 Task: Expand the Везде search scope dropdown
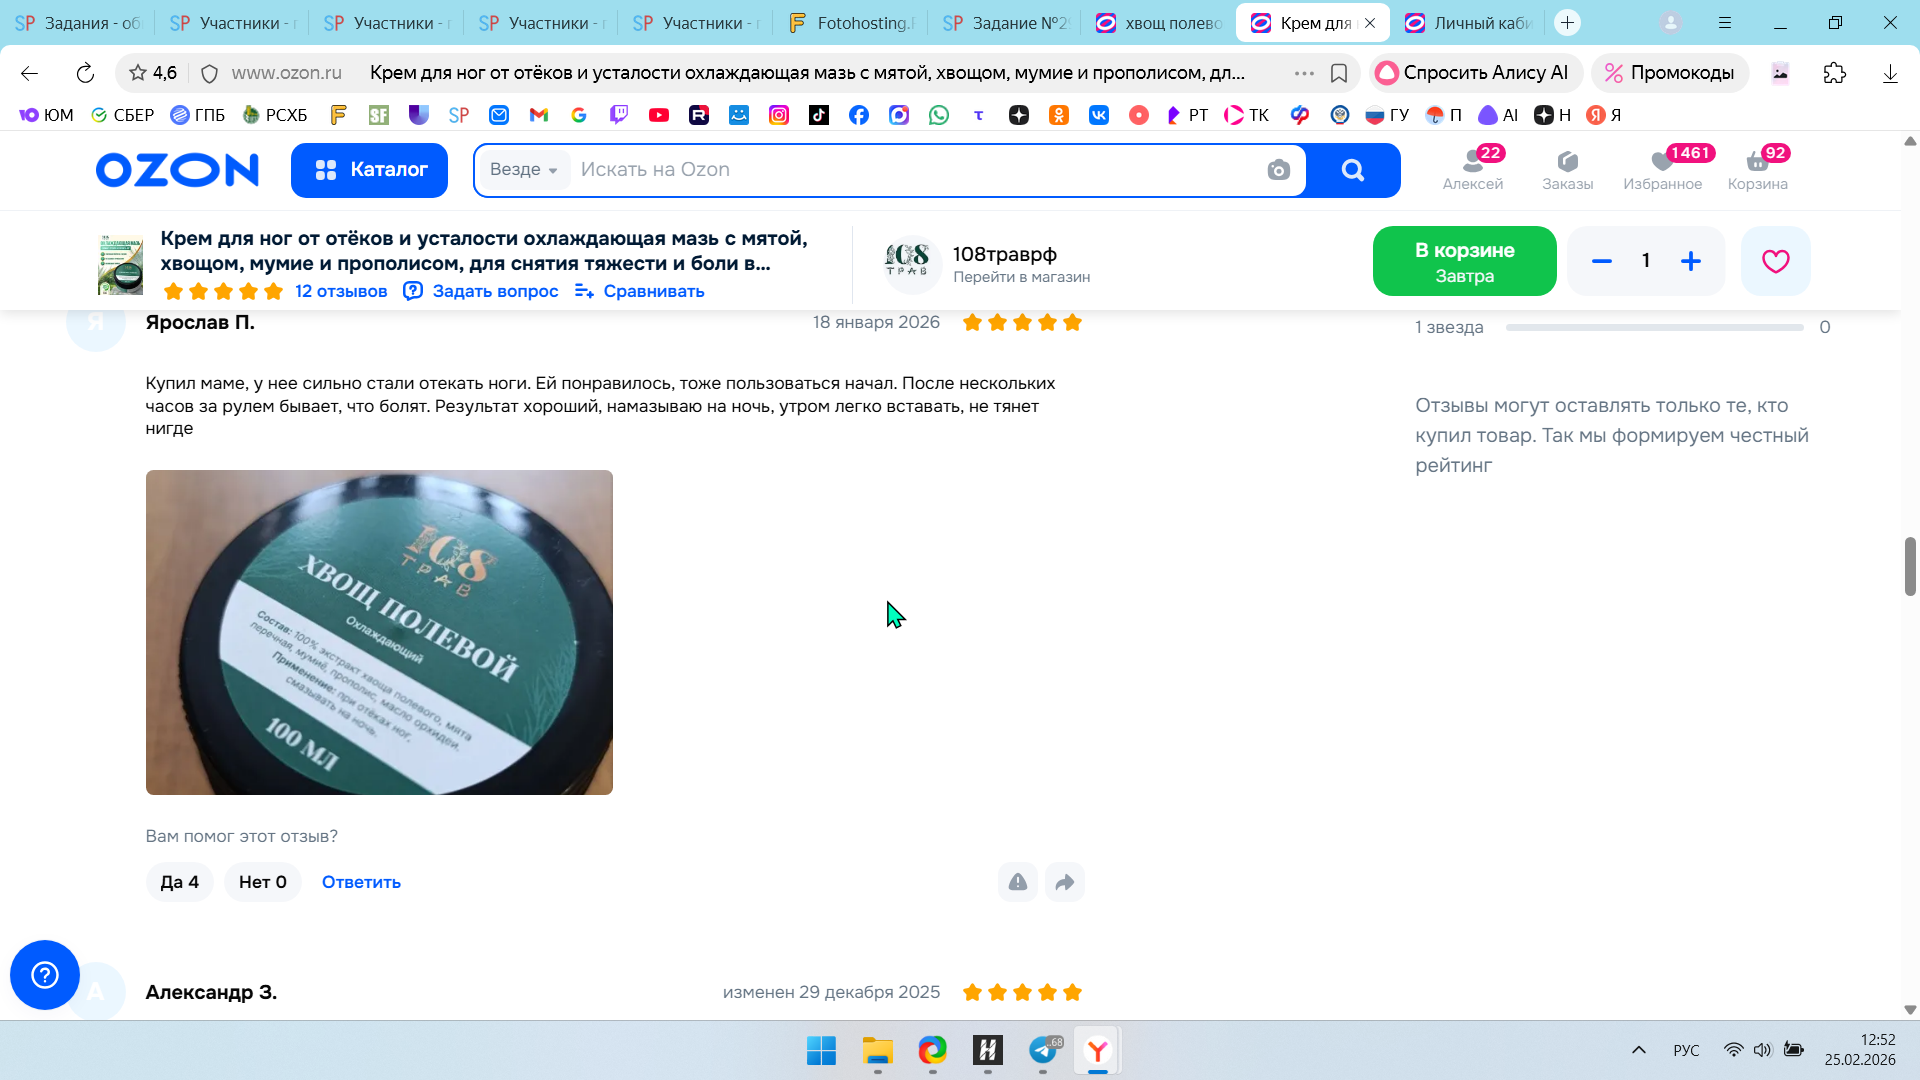click(524, 170)
